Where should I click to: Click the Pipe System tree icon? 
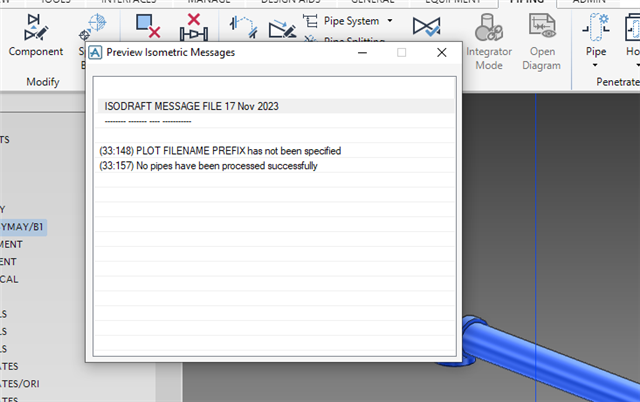pyautogui.click(x=310, y=21)
